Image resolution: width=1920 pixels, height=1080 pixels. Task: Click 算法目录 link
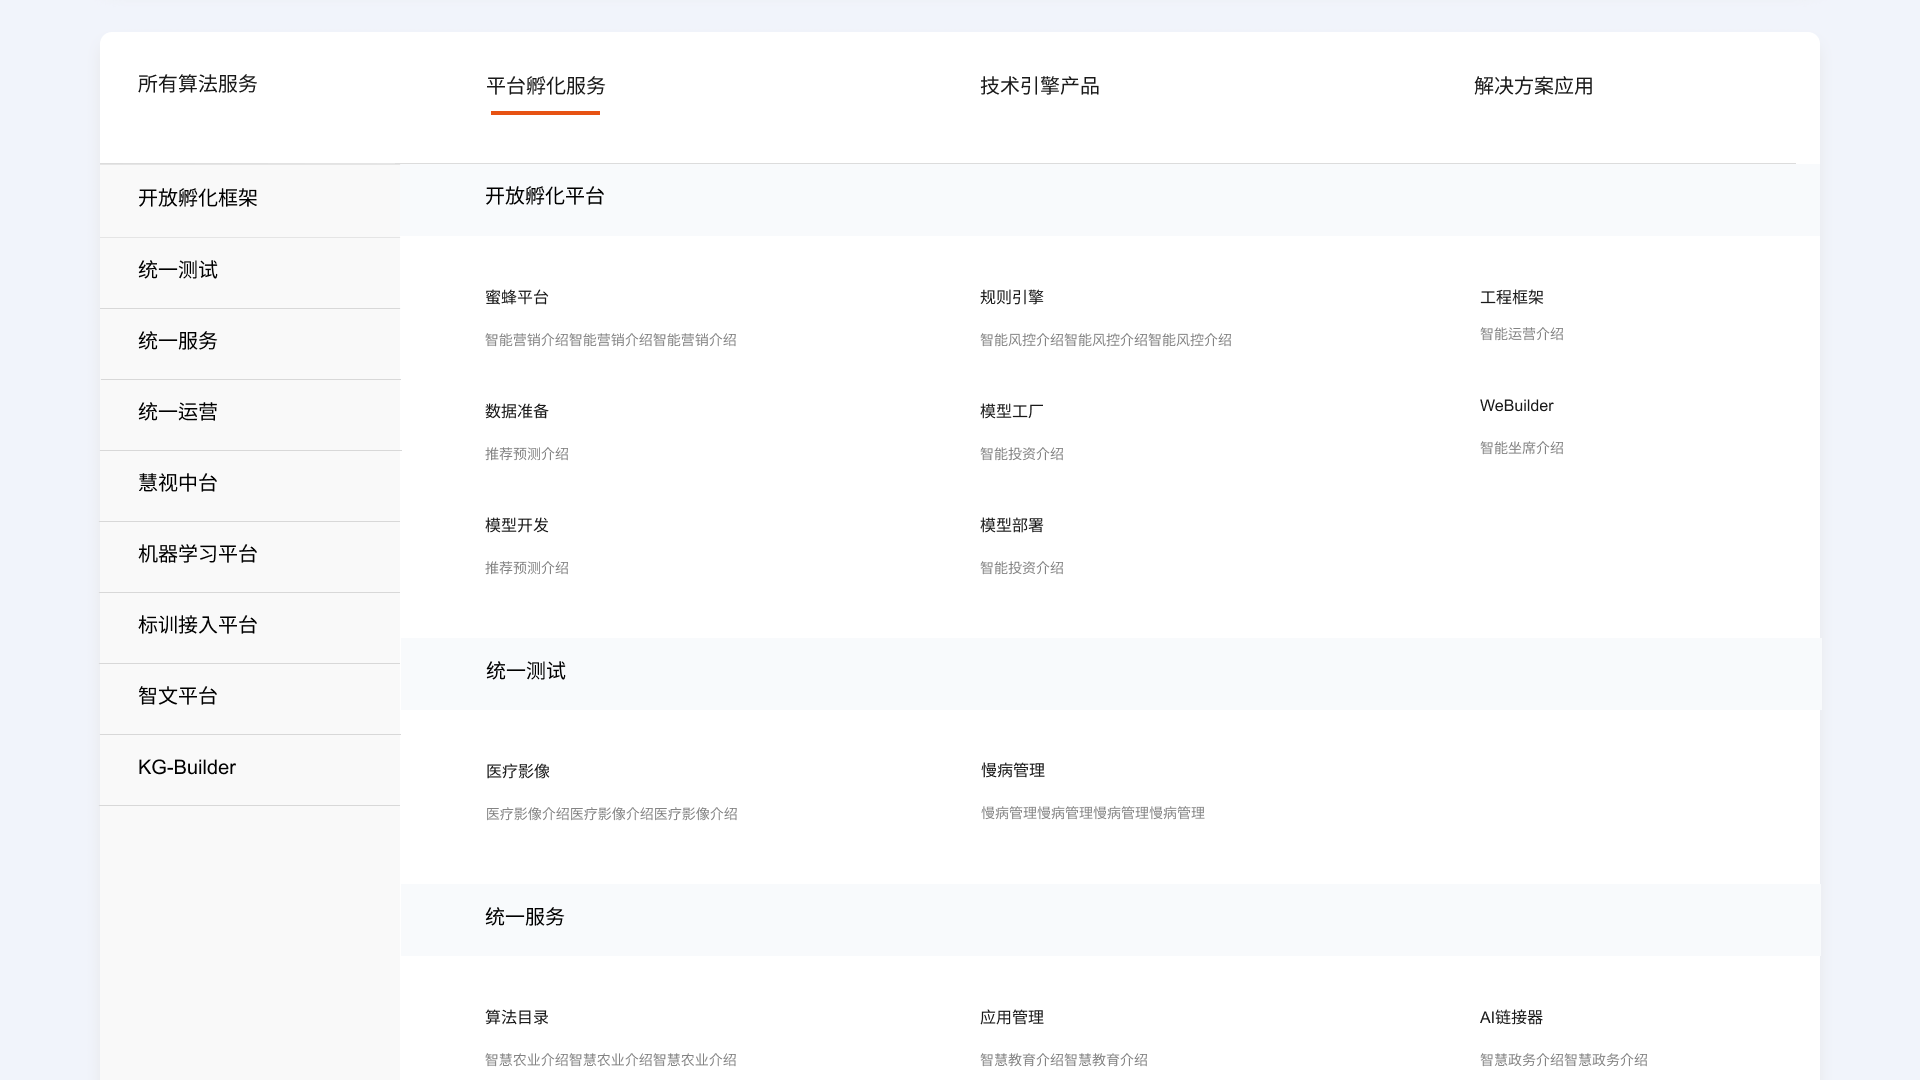pyautogui.click(x=516, y=1017)
